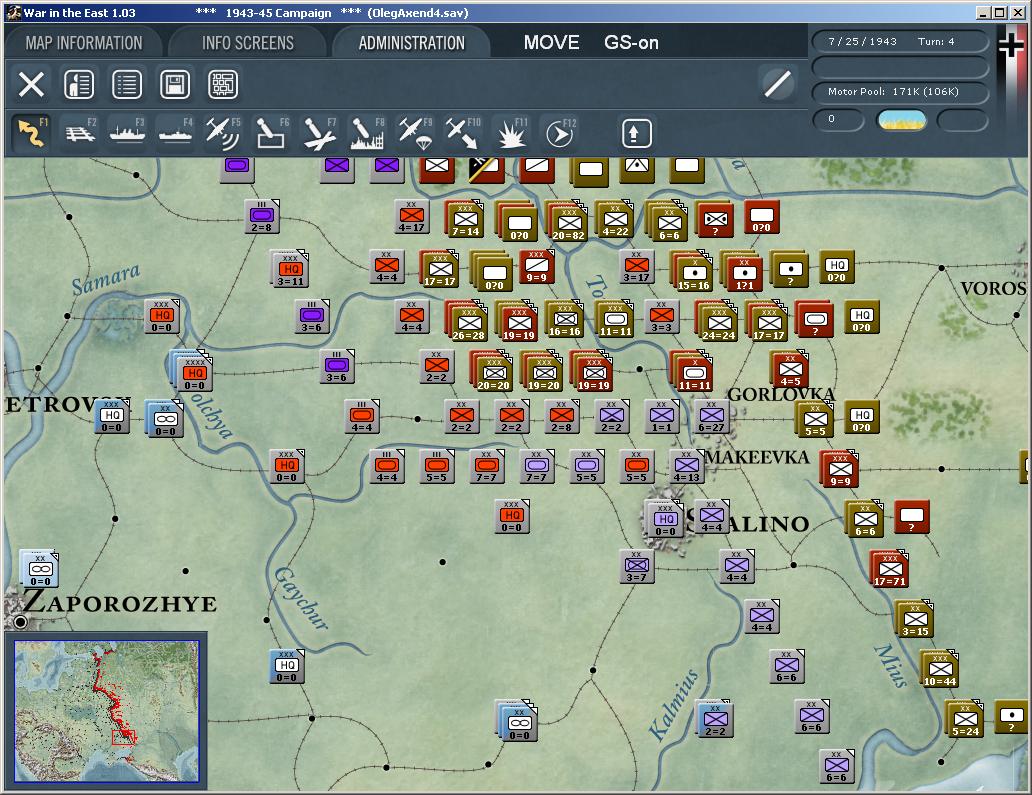Select the F4 Amphibious transport icon

point(176,134)
